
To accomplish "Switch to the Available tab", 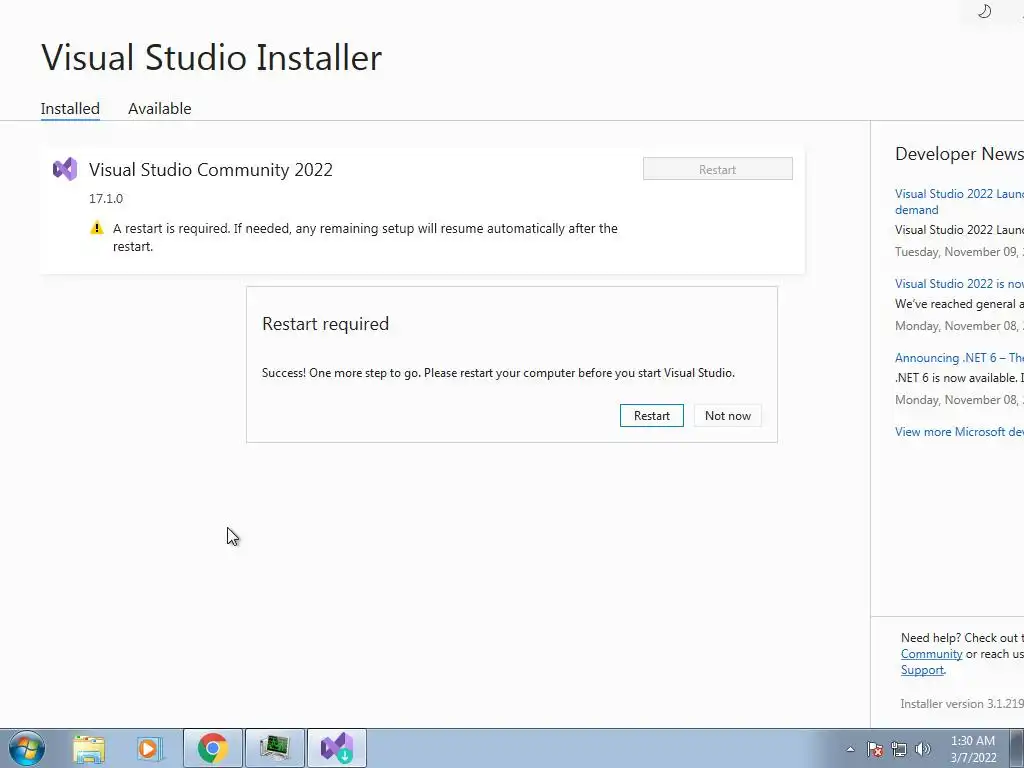I will 159,108.
